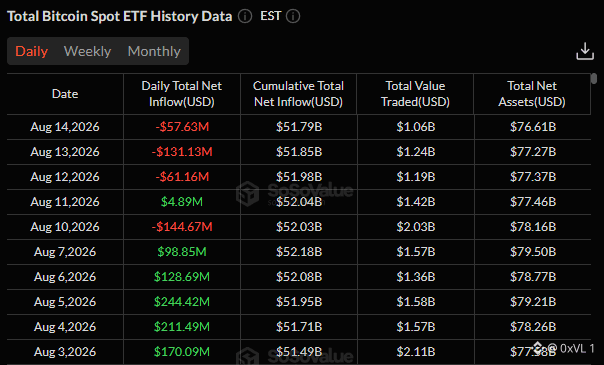Select Daily Total Net Inflow header
The image size is (604, 365).
point(182,94)
